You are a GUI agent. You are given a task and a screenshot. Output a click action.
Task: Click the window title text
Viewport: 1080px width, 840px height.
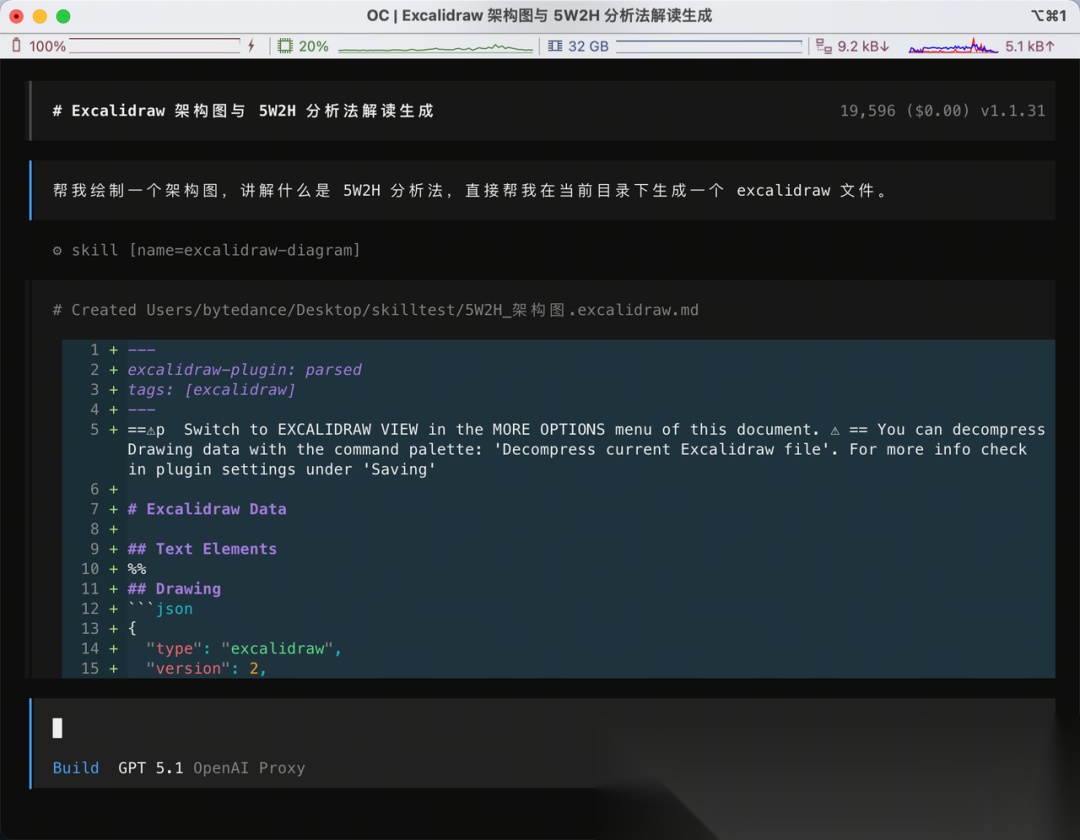click(539, 16)
